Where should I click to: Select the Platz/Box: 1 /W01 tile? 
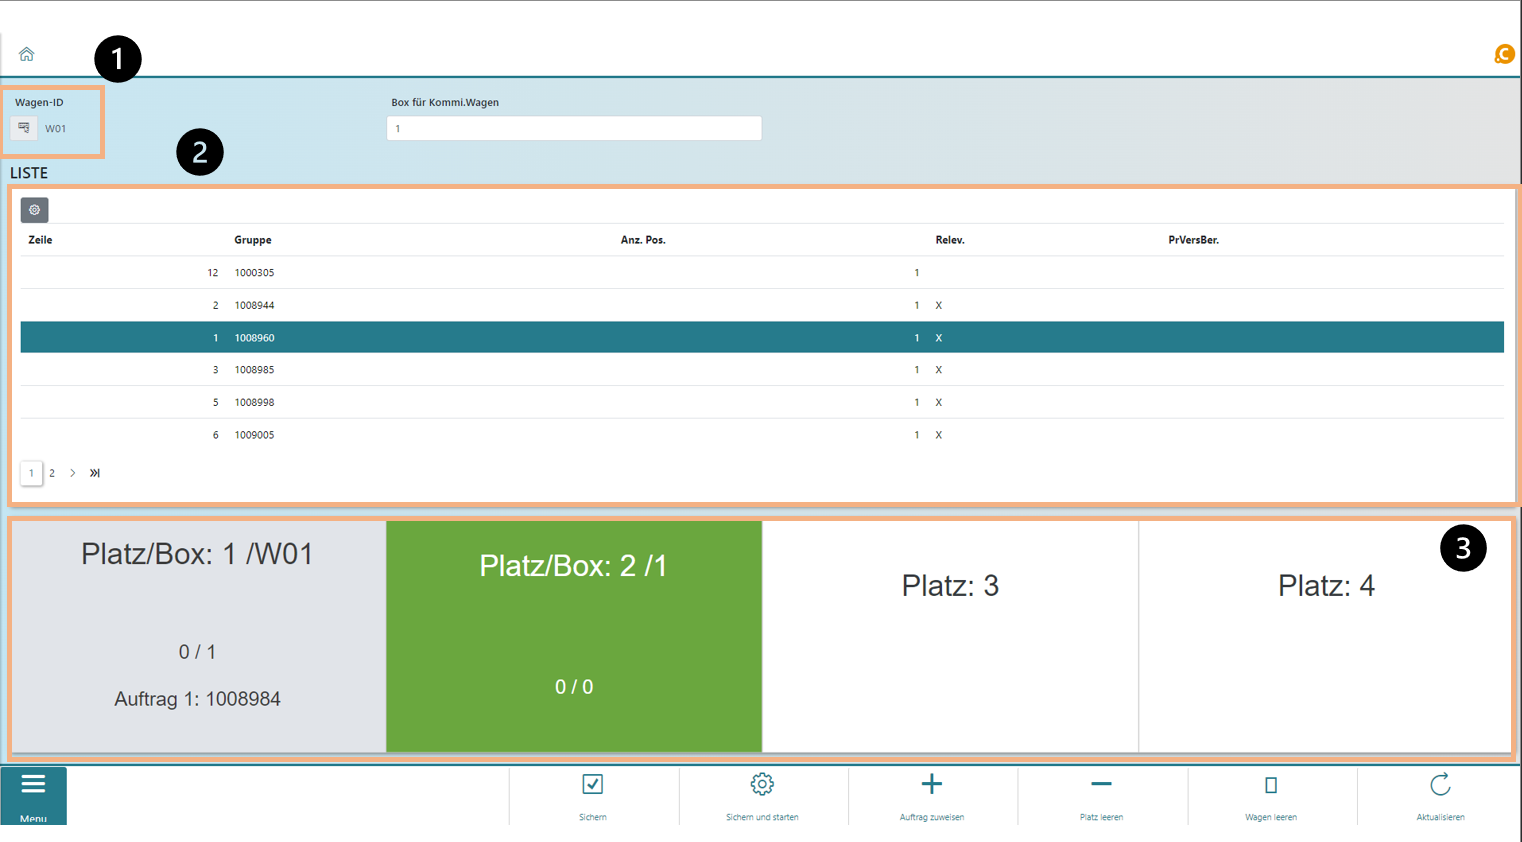point(198,636)
